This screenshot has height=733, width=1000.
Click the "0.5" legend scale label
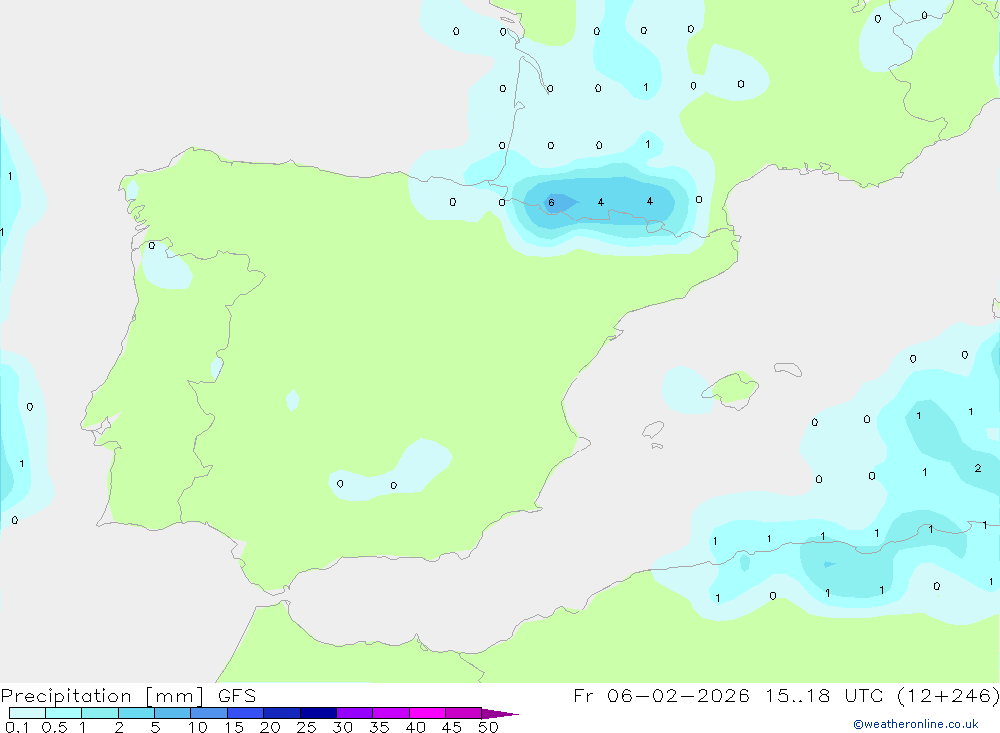(54, 727)
